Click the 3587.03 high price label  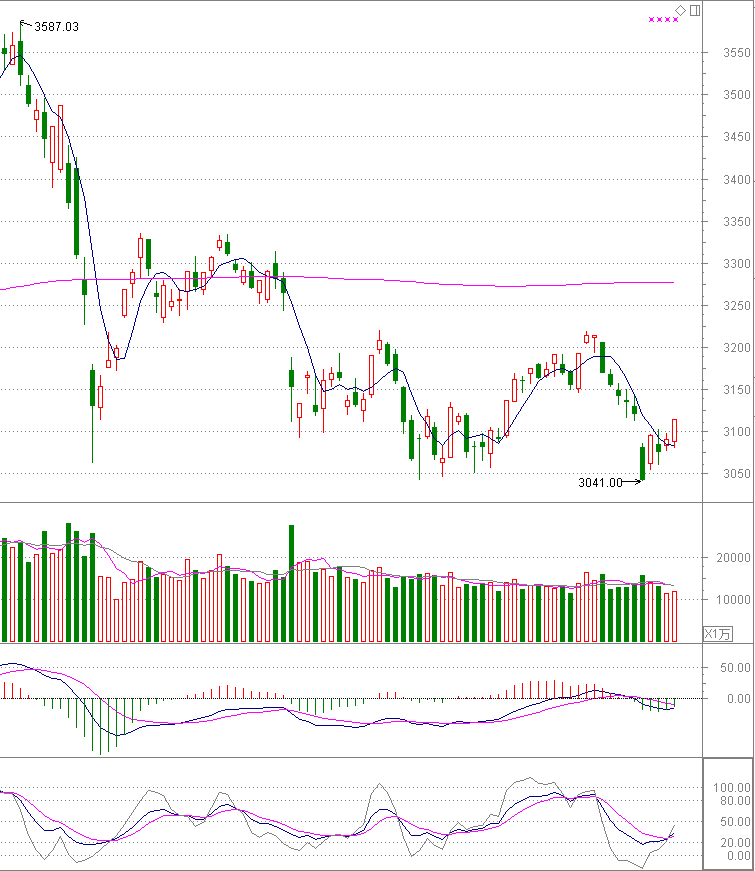tap(56, 27)
